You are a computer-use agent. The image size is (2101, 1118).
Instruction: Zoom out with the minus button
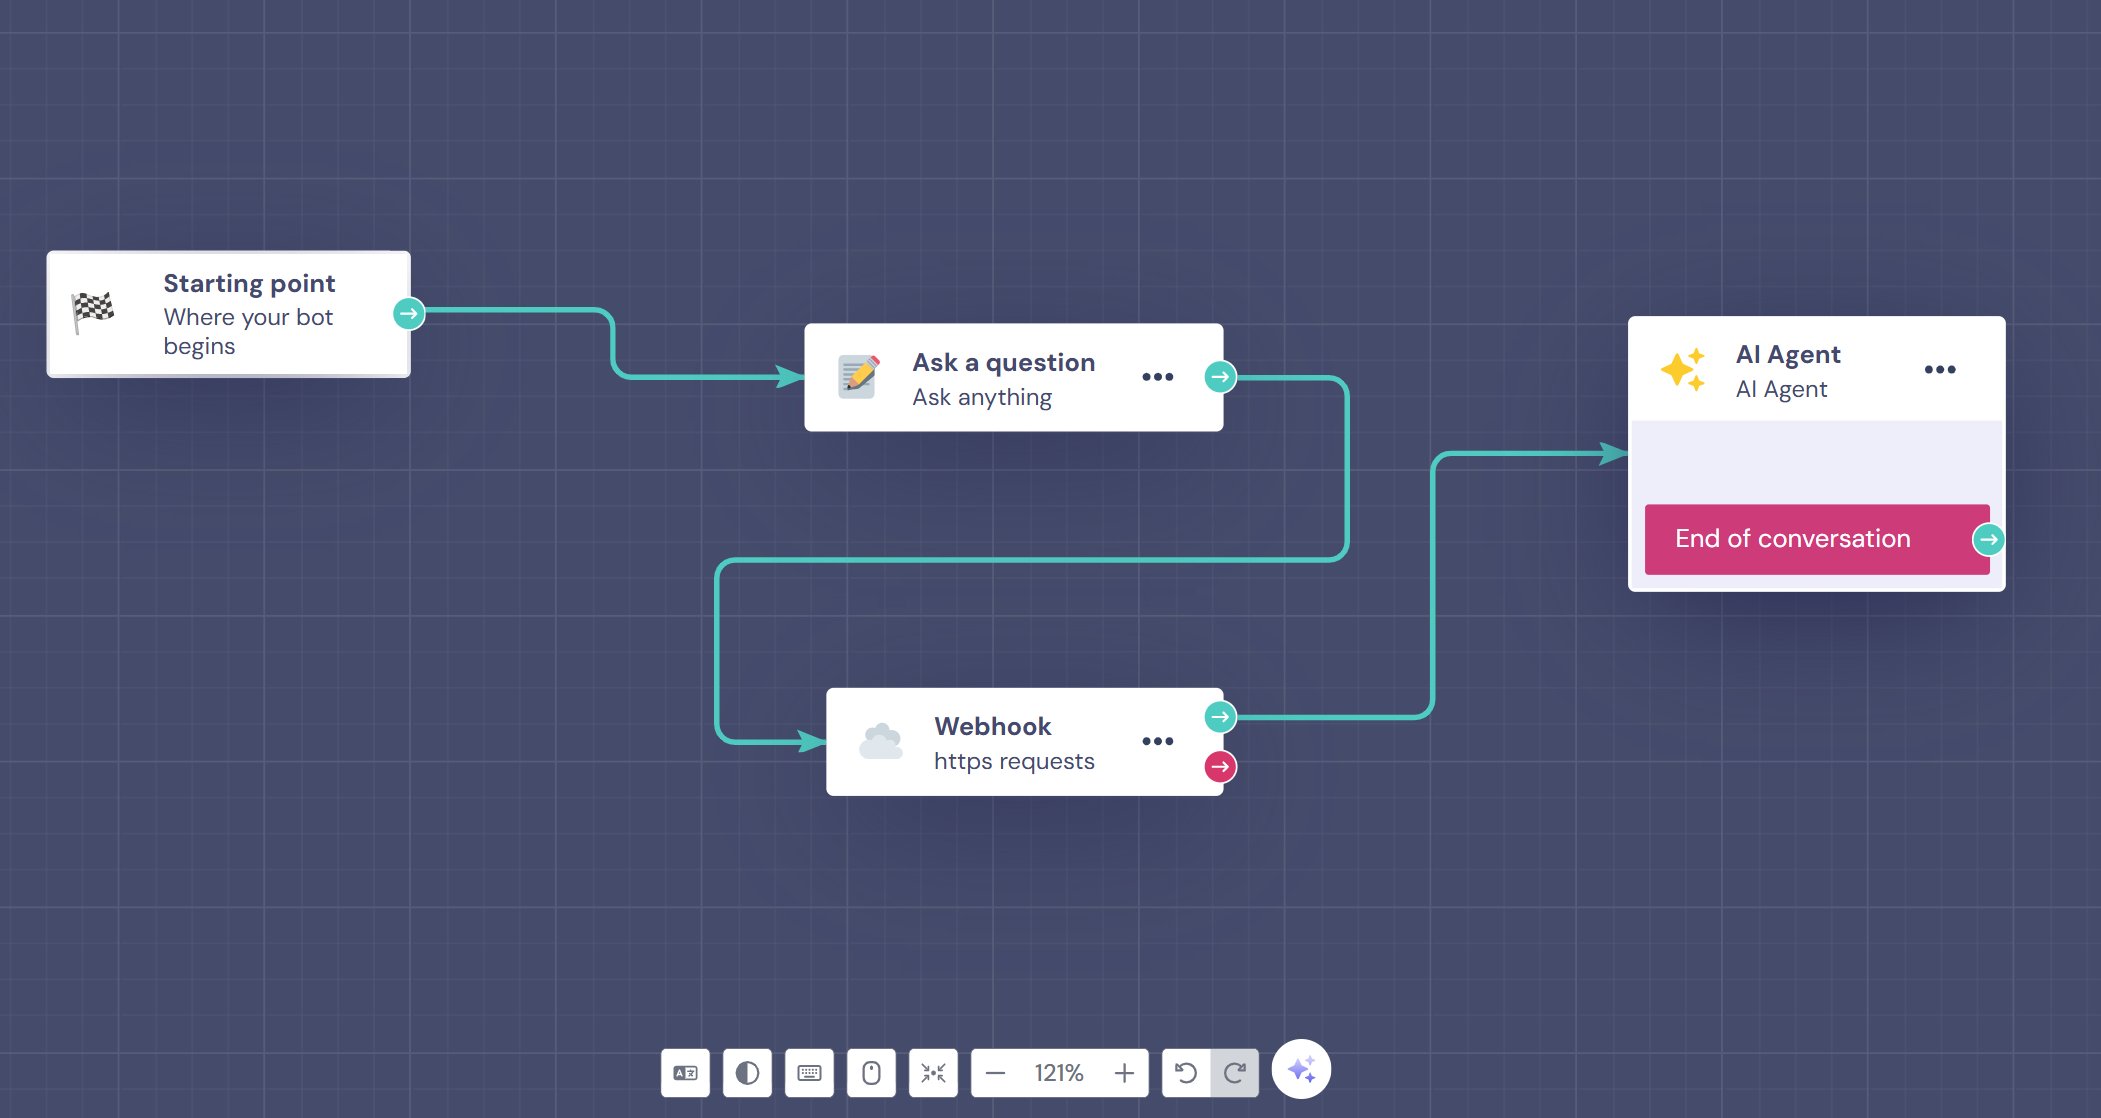[995, 1073]
